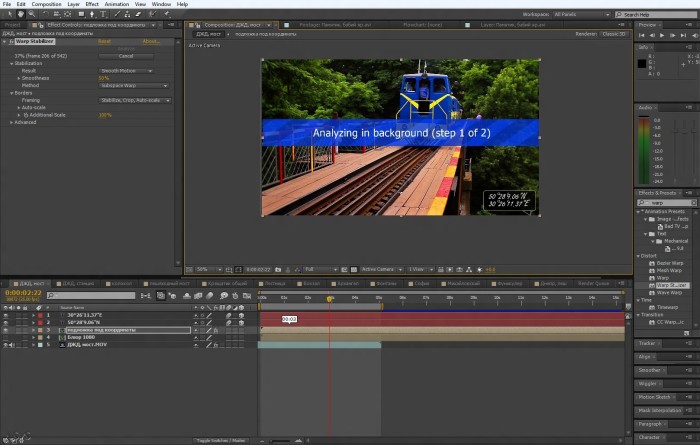
Task: Enable motion blur for timeline layers
Action: (209, 295)
